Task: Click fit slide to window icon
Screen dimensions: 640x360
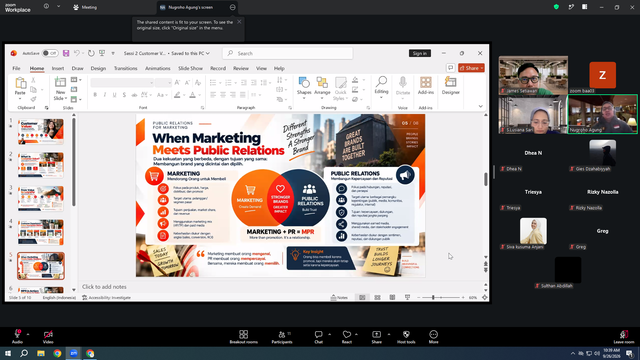Action: pyautogui.click(x=484, y=298)
